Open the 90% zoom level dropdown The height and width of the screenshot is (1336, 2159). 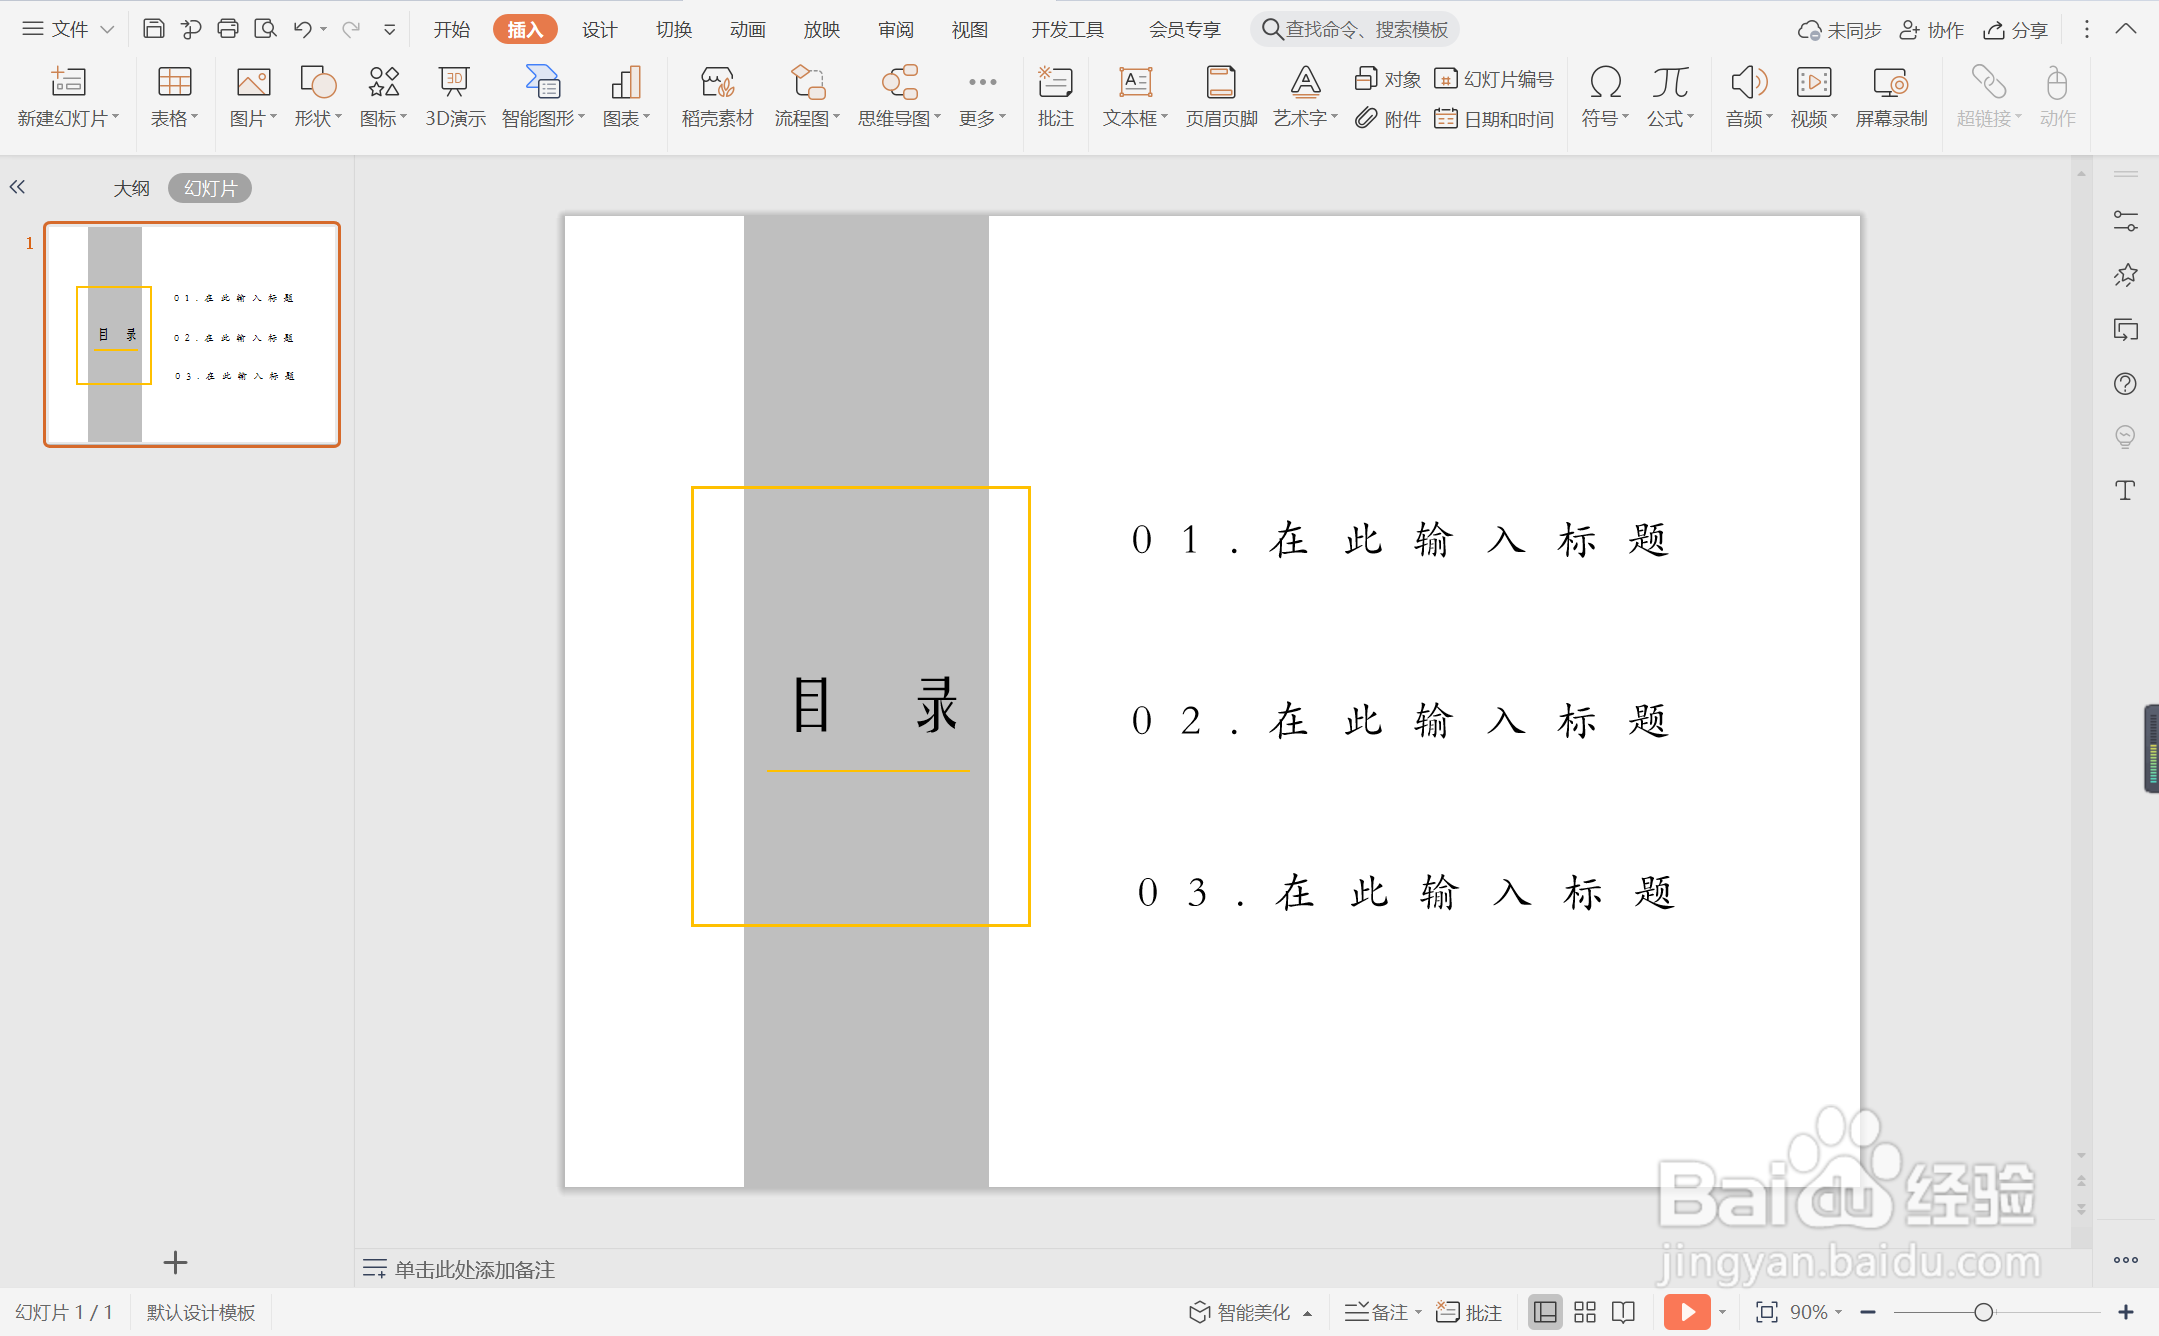pos(1816,1312)
